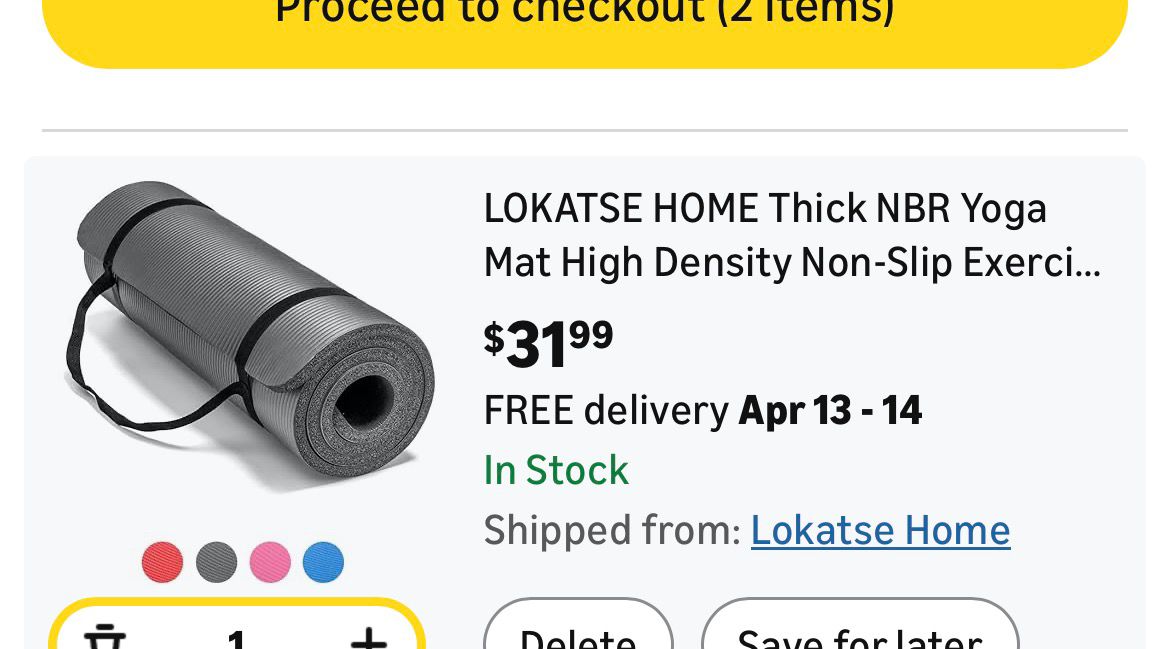
Task: Tap the Apr 13 - 14 delivery date
Action: point(830,411)
